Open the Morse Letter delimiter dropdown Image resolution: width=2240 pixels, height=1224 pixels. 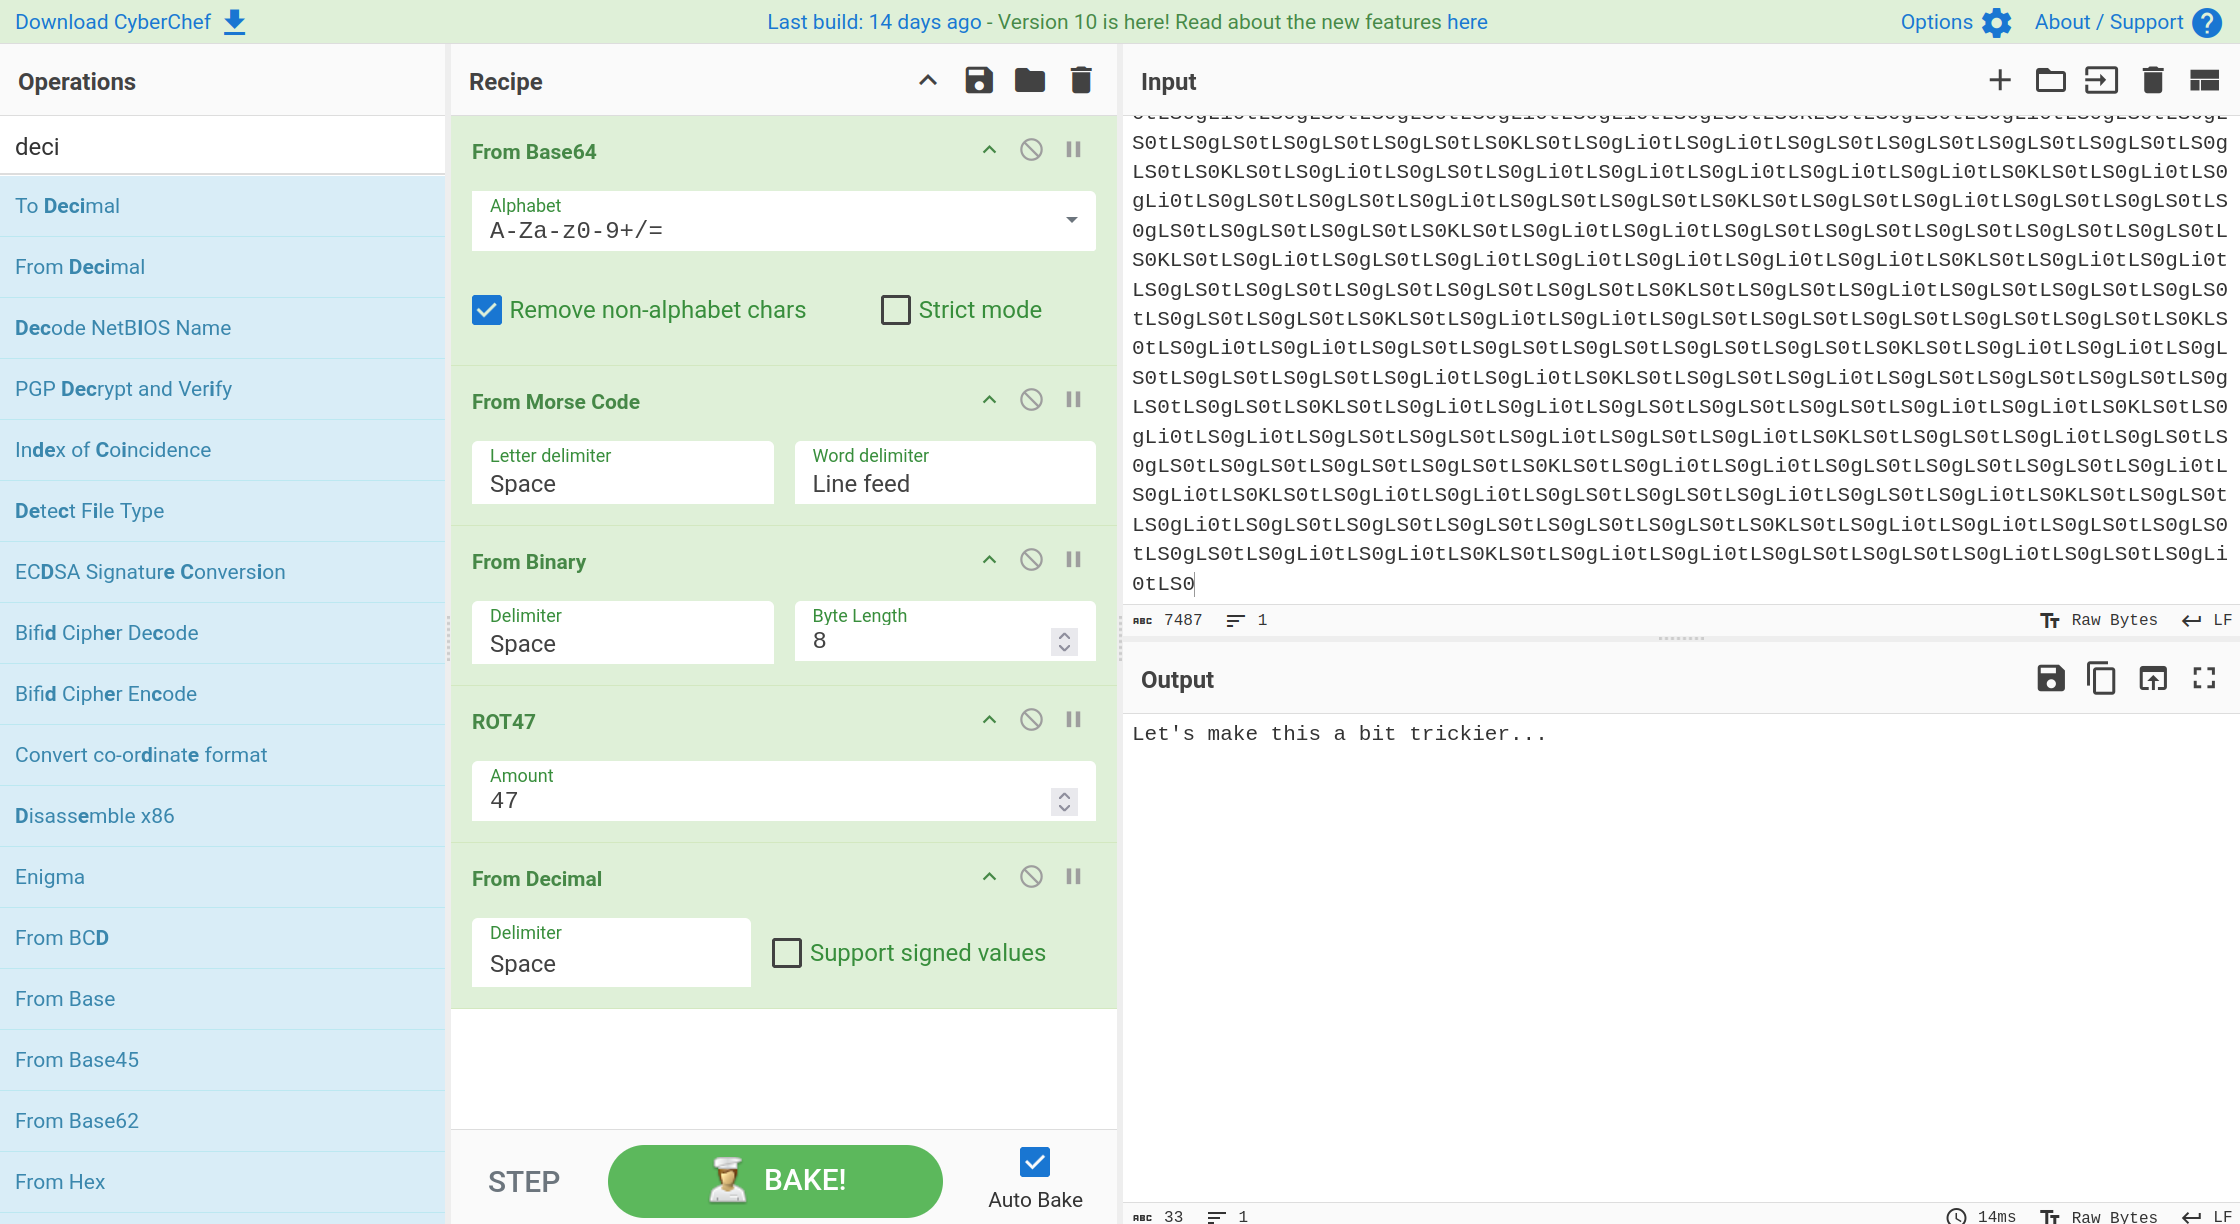[623, 472]
